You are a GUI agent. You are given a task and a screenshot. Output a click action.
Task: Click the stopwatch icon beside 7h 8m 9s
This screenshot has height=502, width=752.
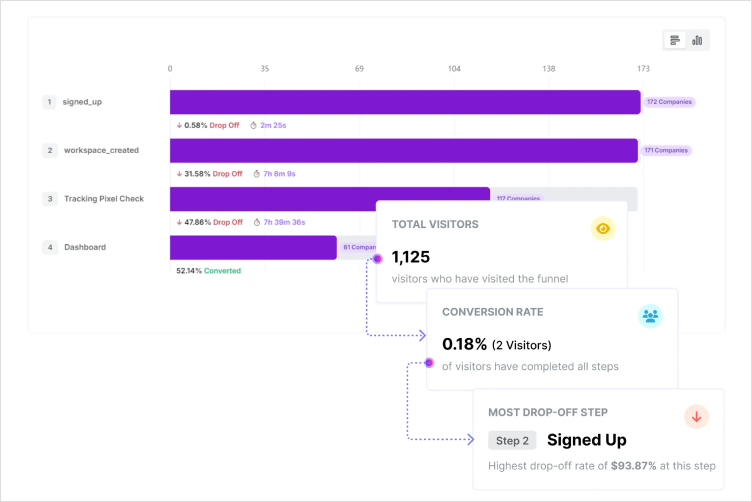[257, 174]
